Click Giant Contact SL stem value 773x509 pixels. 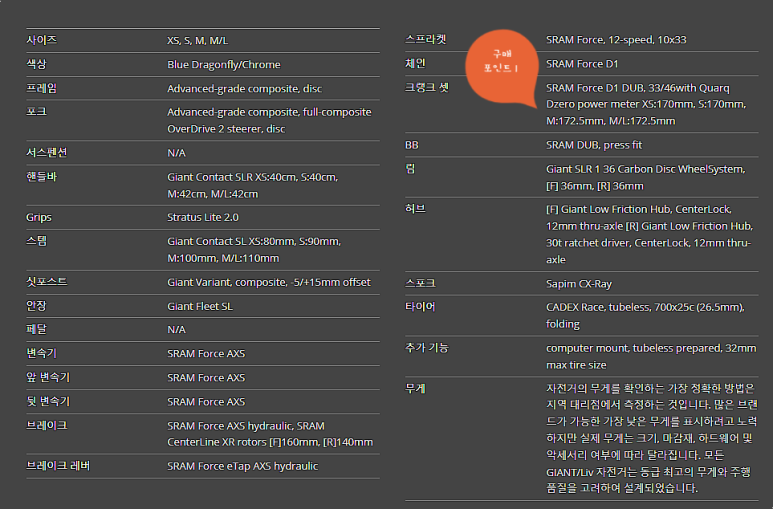coord(254,250)
